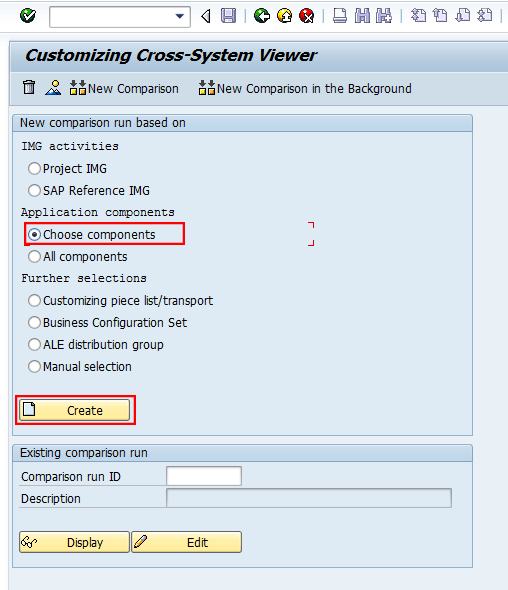The width and height of the screenshot is (508, 590).
Task: Click the red Cancel icon
Action: [x=307, y=16]
